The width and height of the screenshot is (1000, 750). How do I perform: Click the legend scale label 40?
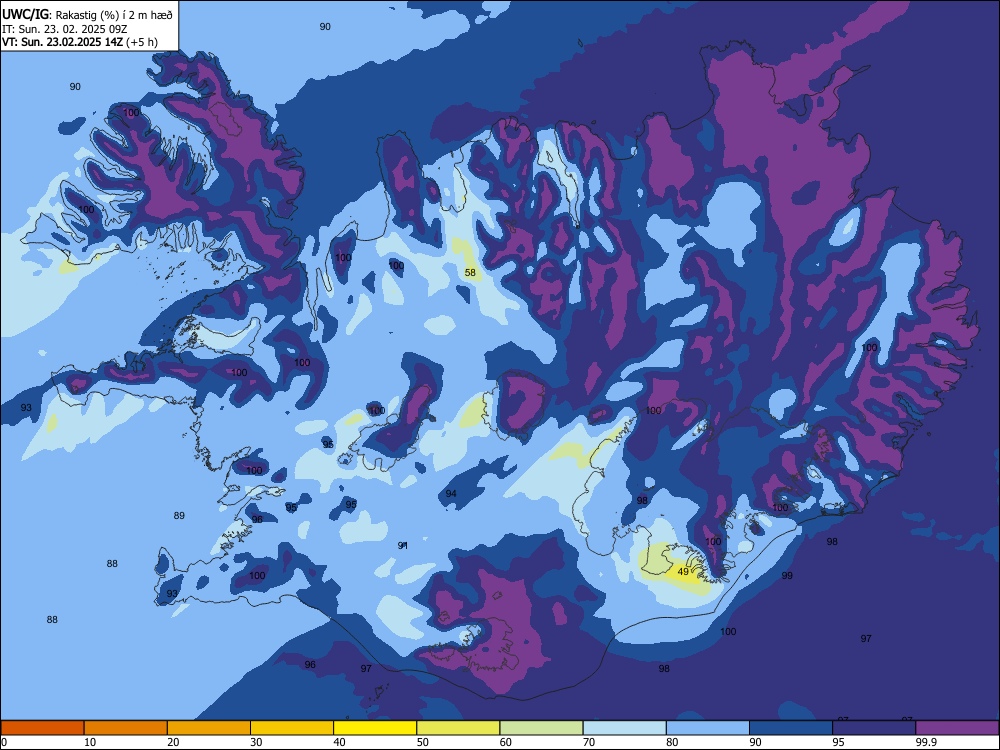[x=339, y=742]
